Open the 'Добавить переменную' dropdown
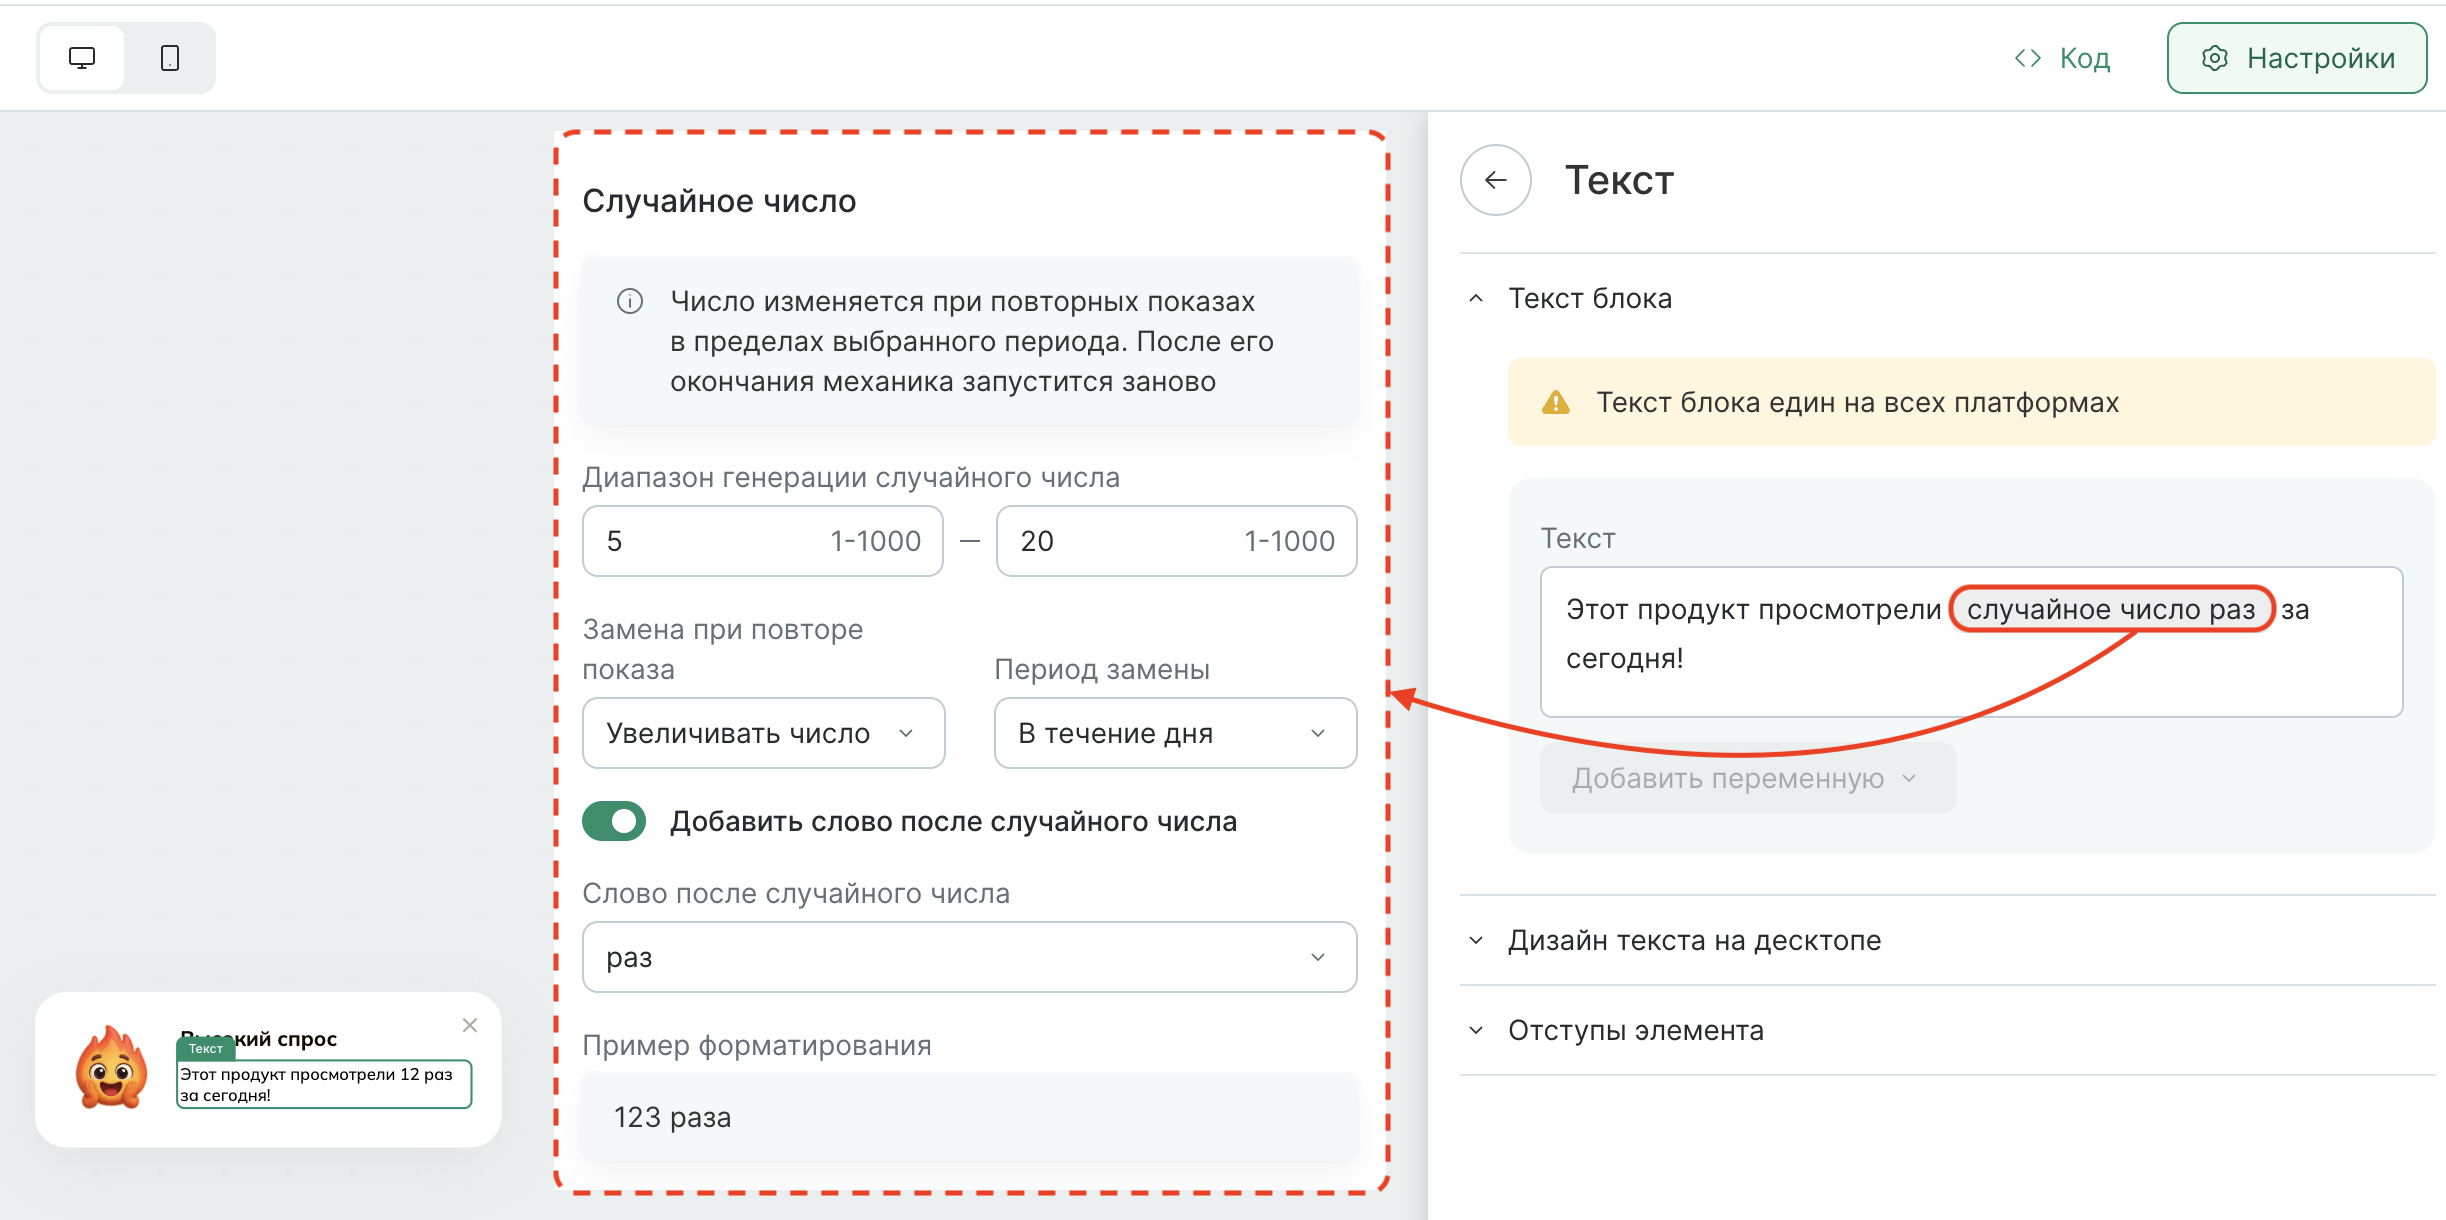The height and width of the screenshot is (1220, 2446). click(x=1747, y=779)
